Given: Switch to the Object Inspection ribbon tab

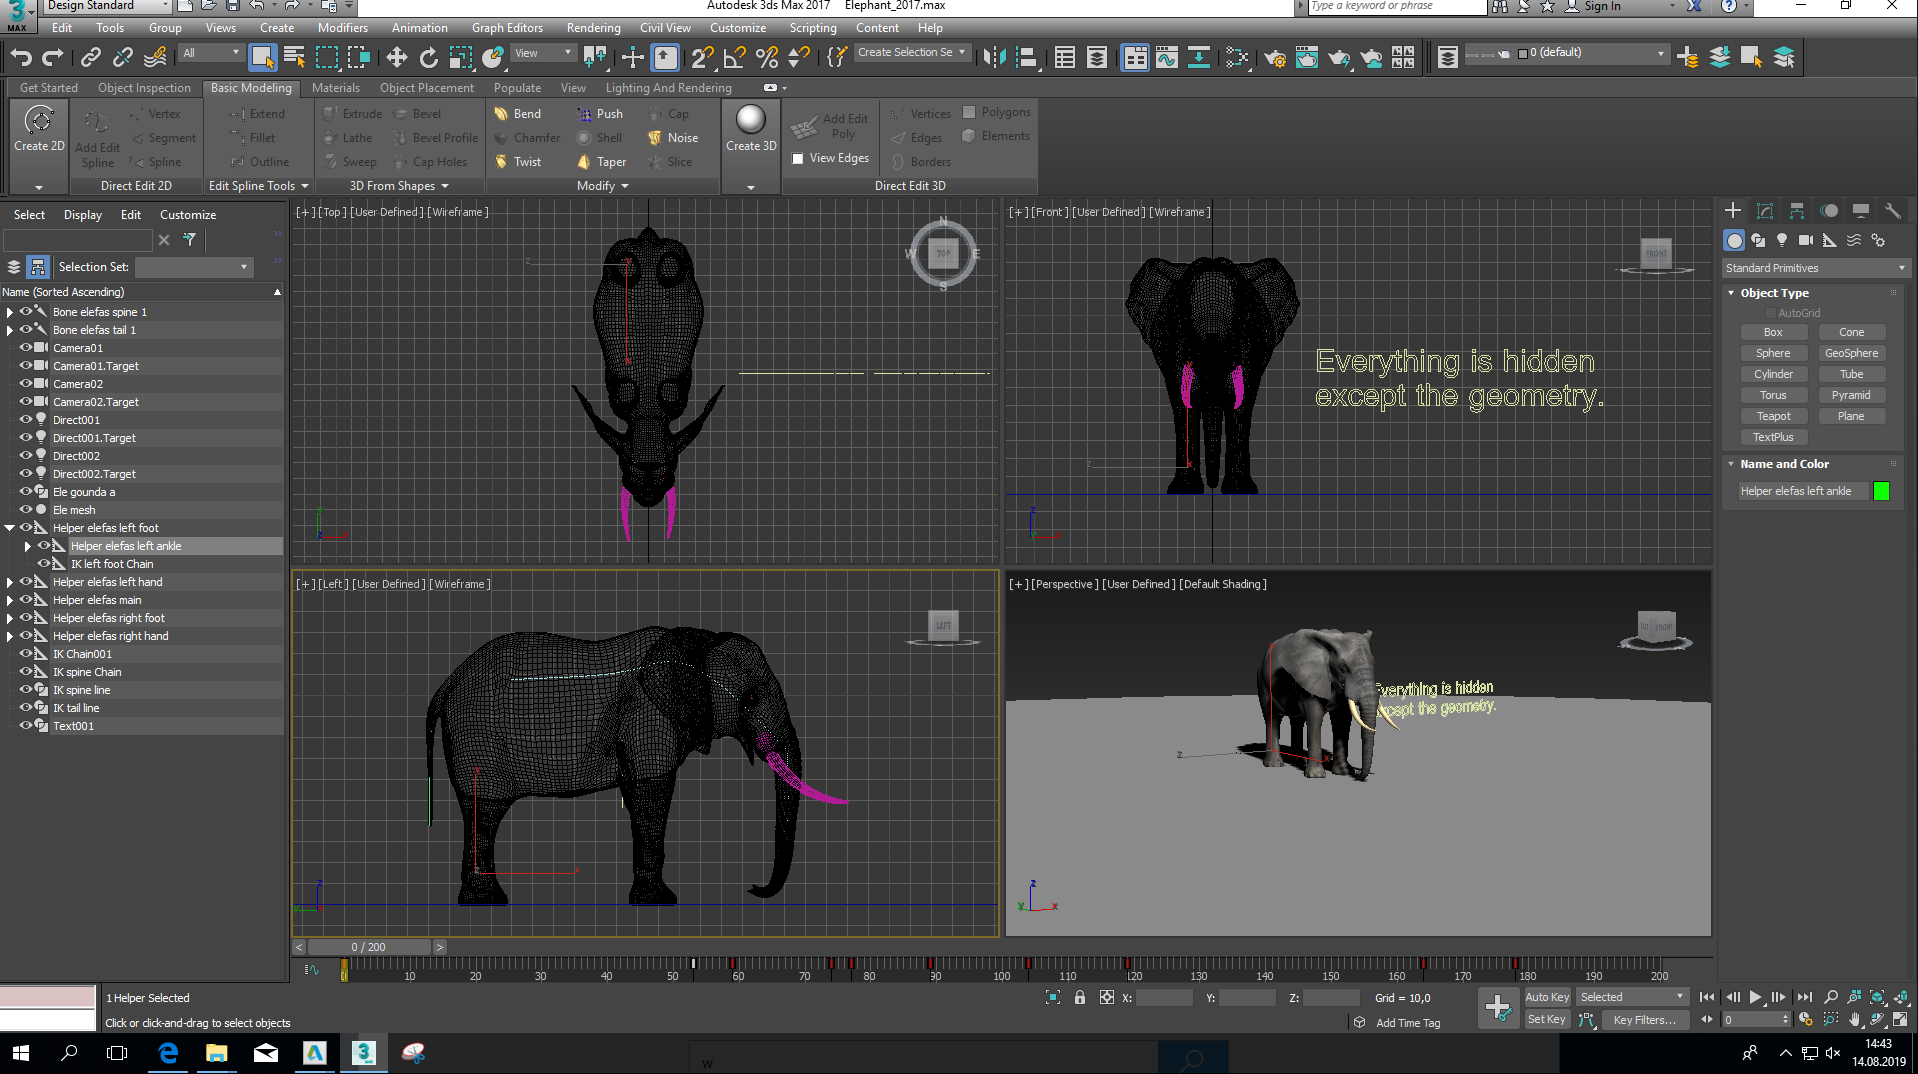Looking at the screenshot, I should click(144, 88).
